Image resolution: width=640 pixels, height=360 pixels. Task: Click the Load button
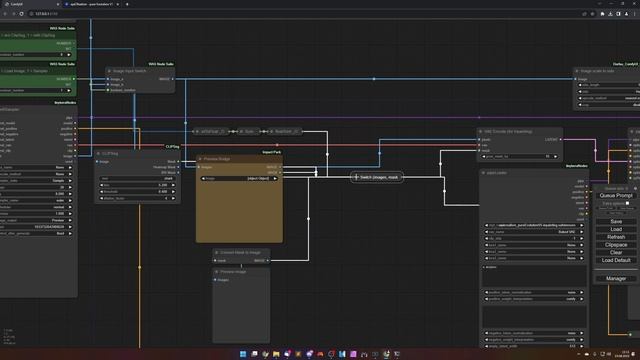(616, 229)
